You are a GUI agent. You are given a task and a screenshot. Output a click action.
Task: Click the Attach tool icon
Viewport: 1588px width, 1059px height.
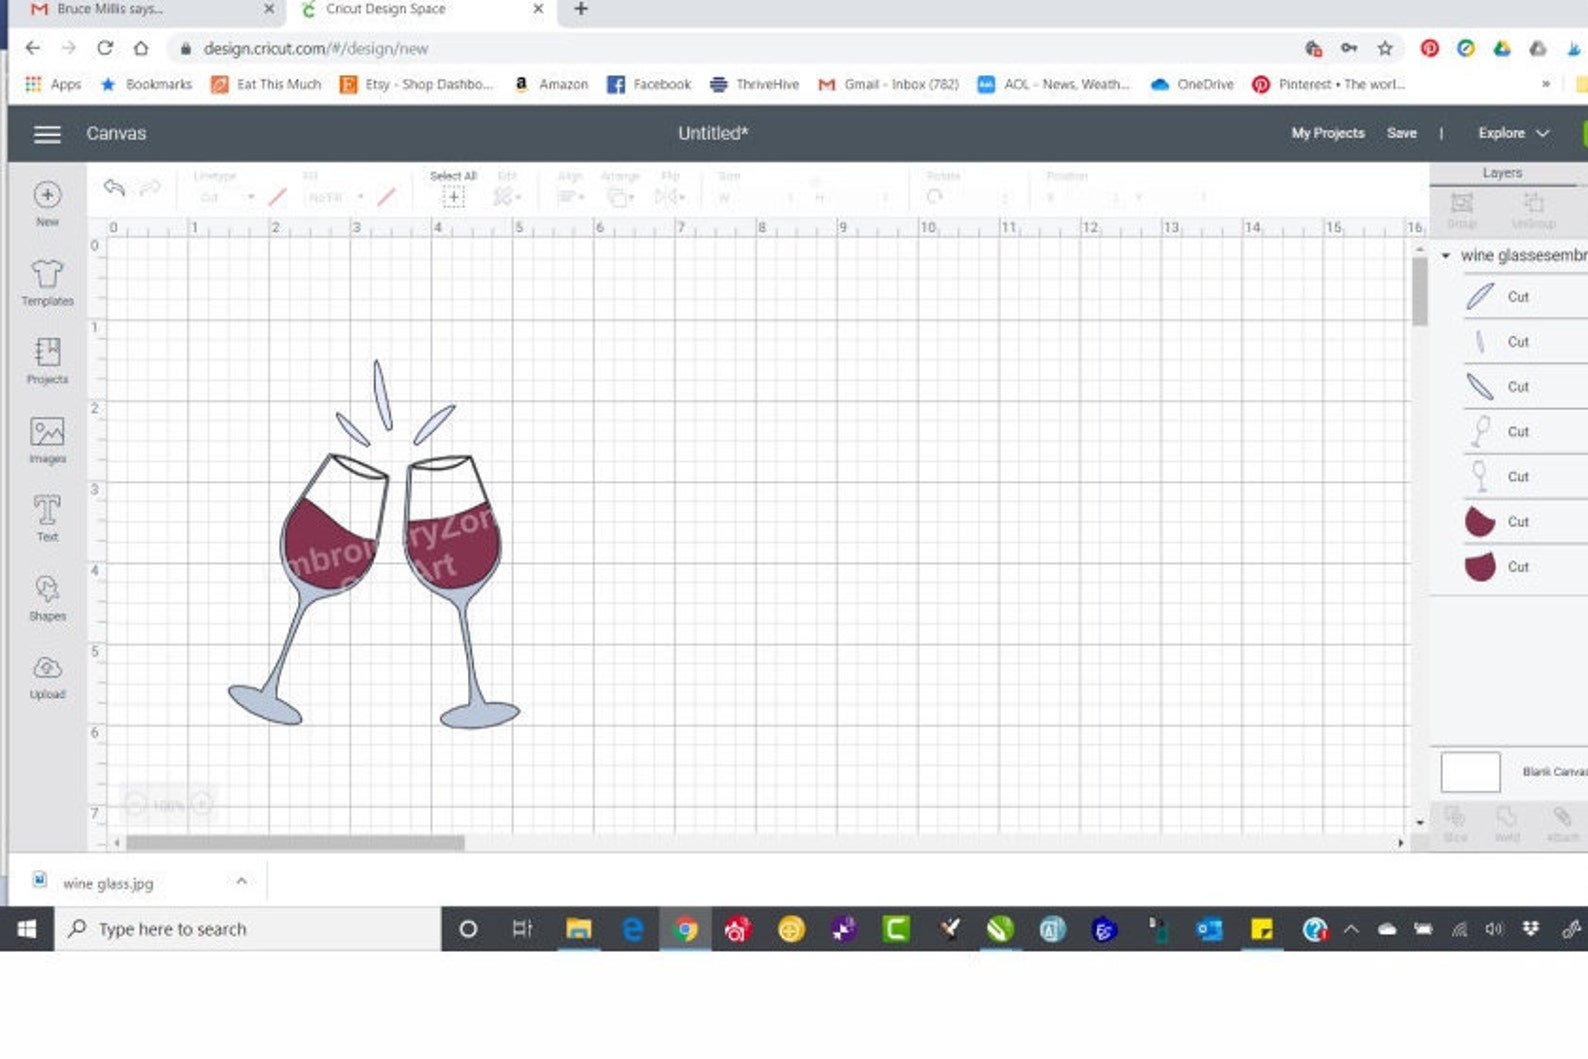coord(1562,817)
